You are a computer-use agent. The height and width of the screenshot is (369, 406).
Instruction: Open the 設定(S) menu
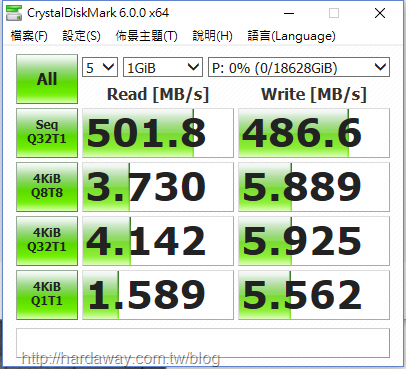81,36
